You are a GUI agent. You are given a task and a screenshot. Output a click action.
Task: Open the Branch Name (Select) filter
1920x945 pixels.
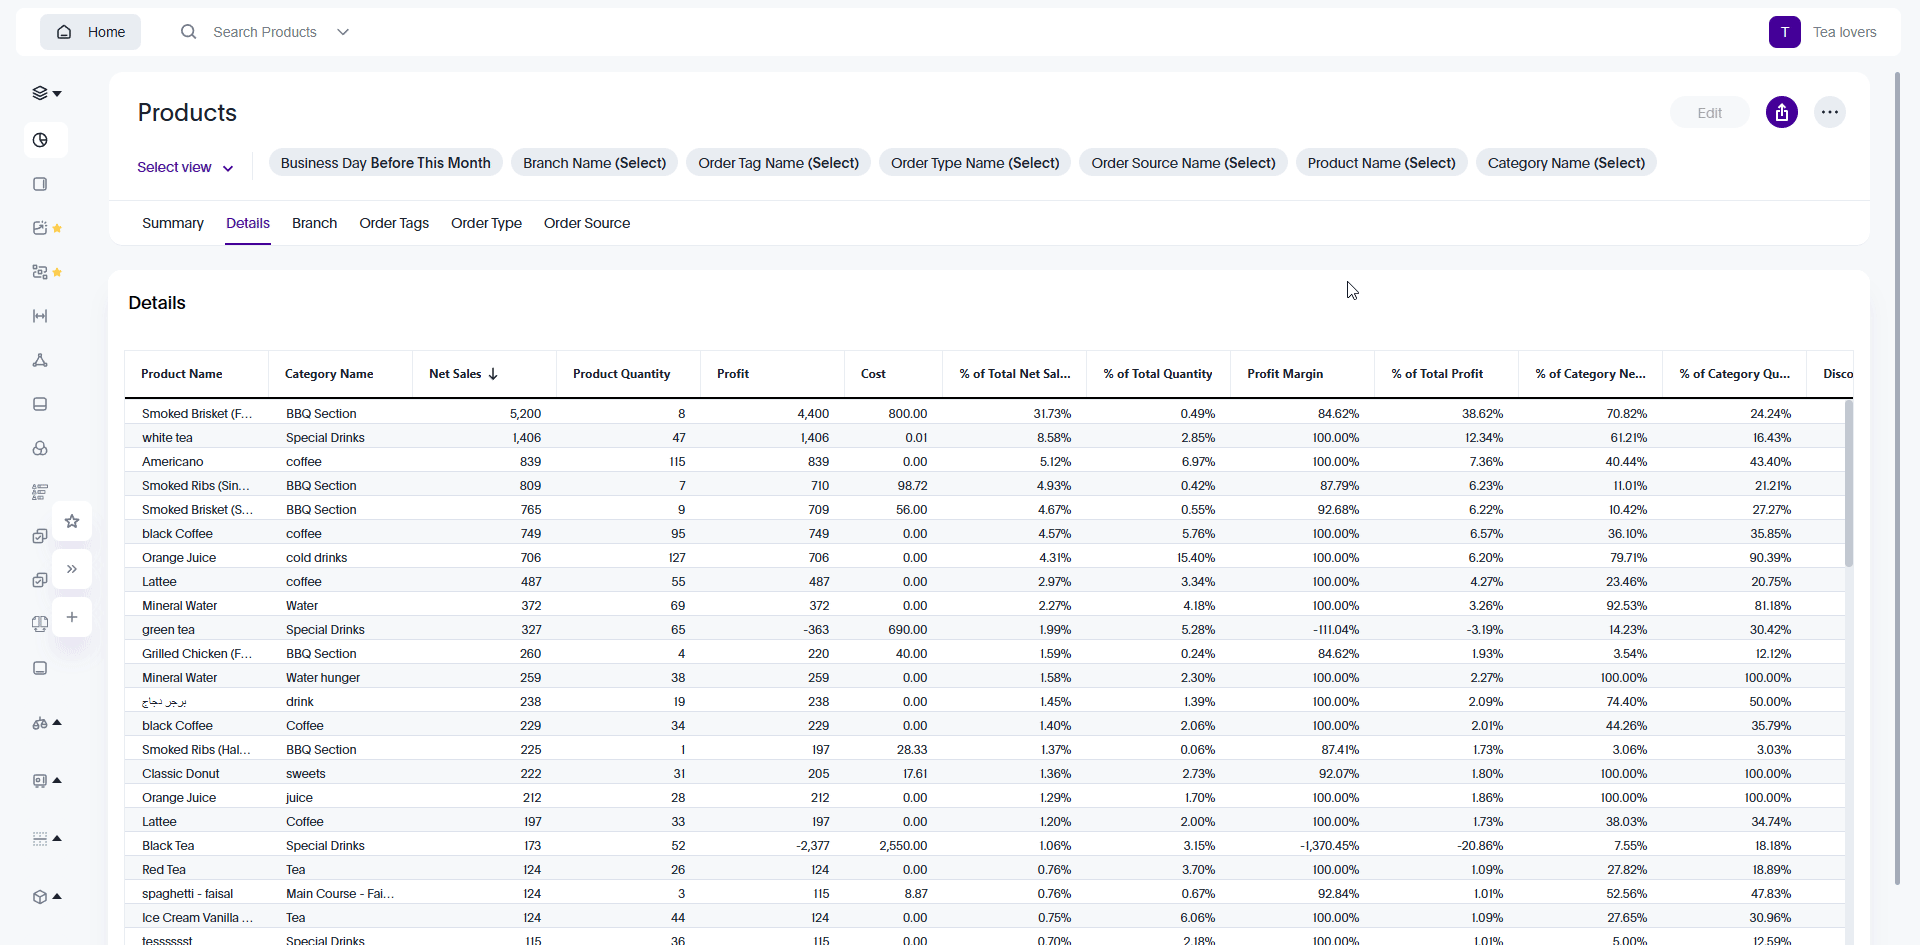click(x=594, y=162)
